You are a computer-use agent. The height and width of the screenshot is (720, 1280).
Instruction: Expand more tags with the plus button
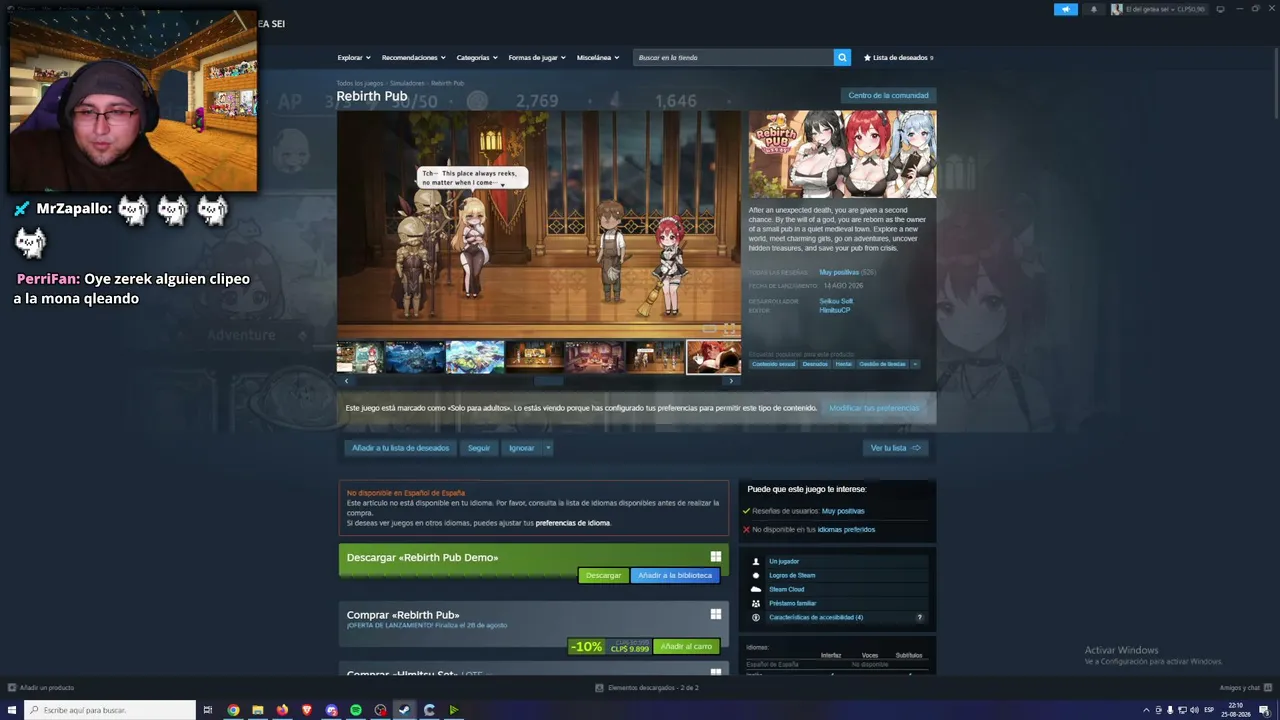pyautogui.click(x=915, y=364)
